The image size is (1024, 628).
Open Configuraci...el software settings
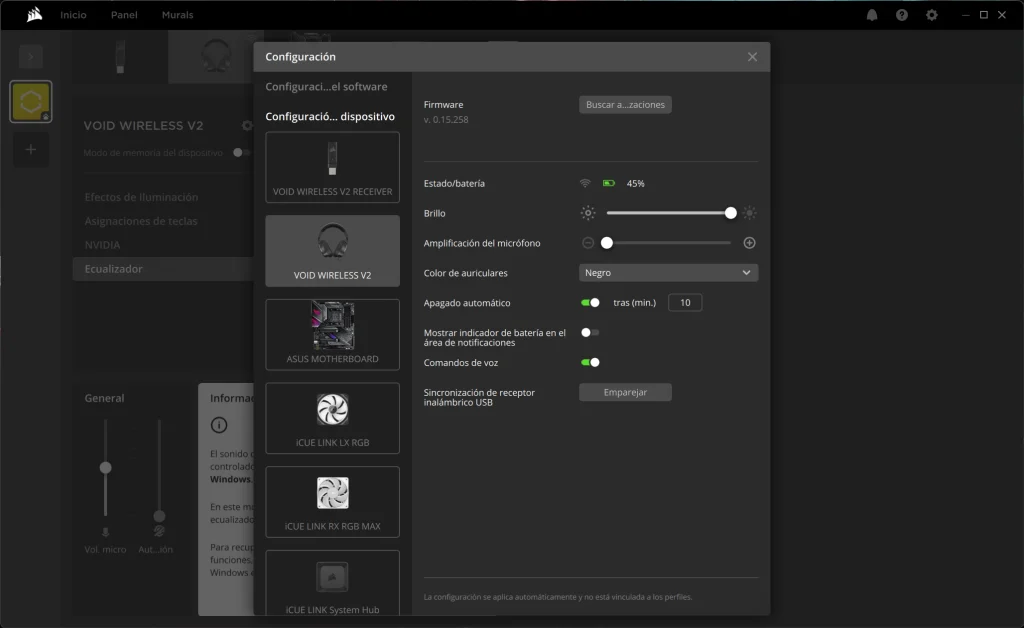point(326,86)
